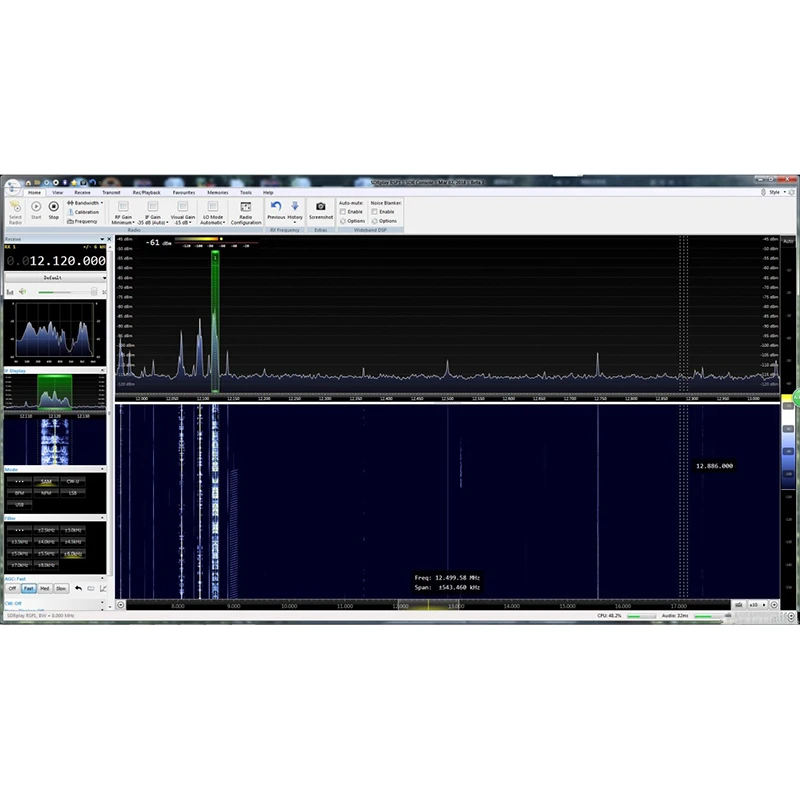Click the undo arrow in quick access toolbar
This screenshot has height=800, width=800.
pos(92,183)
